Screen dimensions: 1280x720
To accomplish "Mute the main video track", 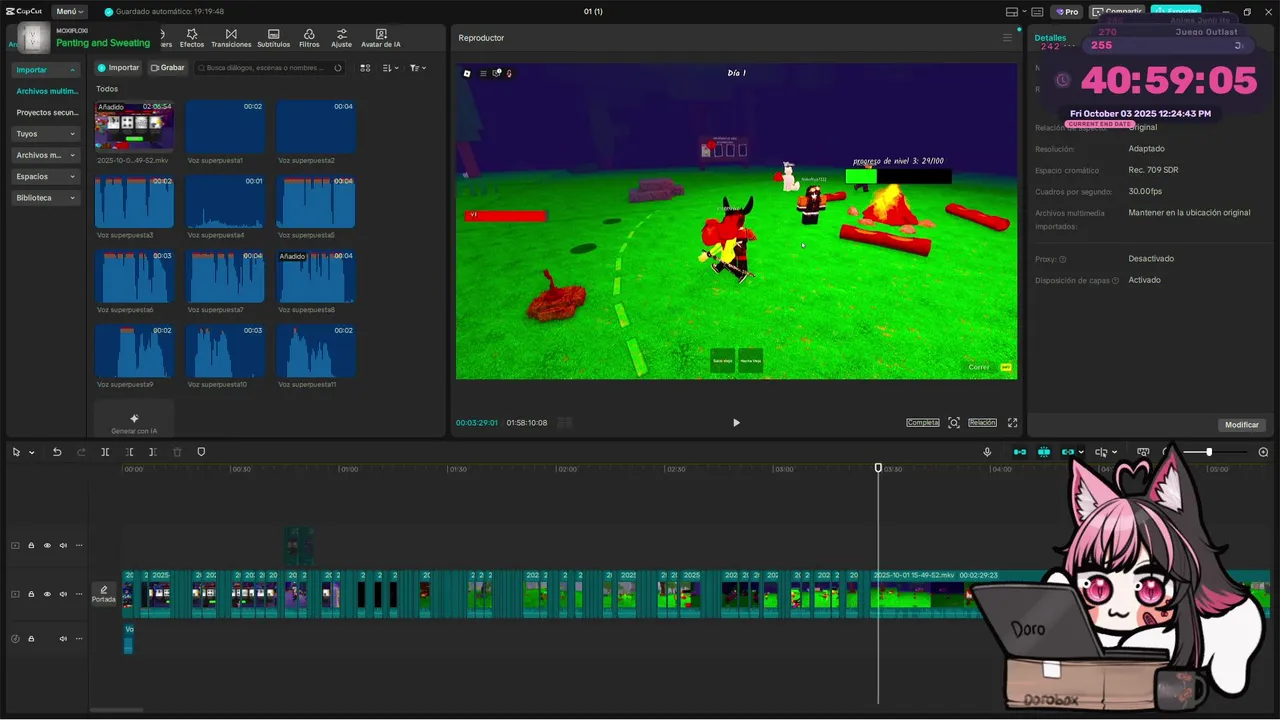I will pyautogui.click(x=63, y=594).
